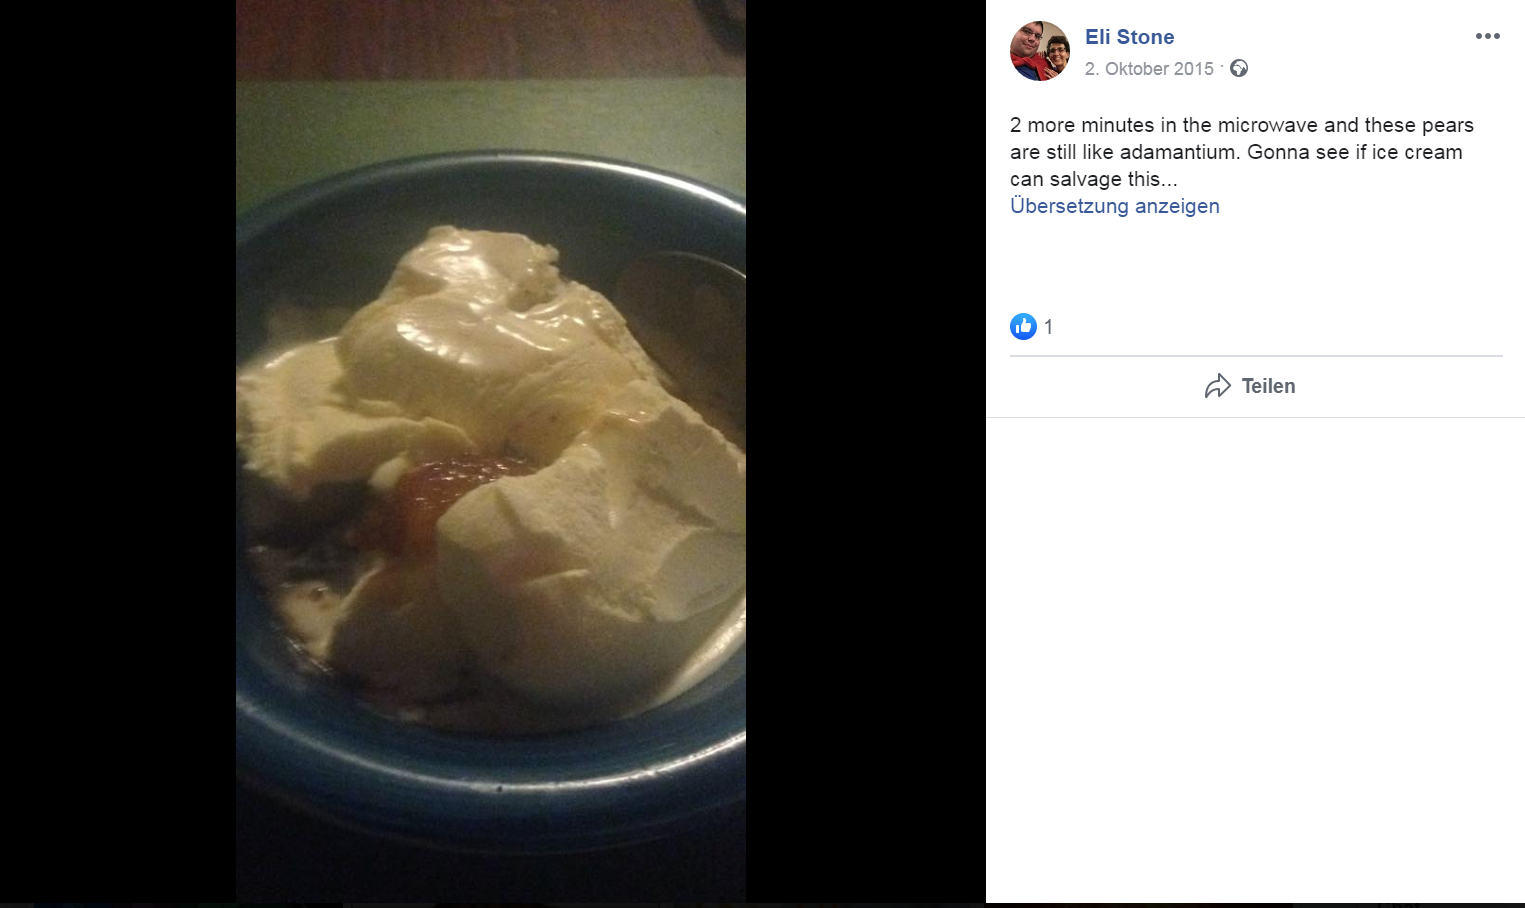
Task: Show translation via Übersetzung anzeigen
Action: coord(1115,206)
